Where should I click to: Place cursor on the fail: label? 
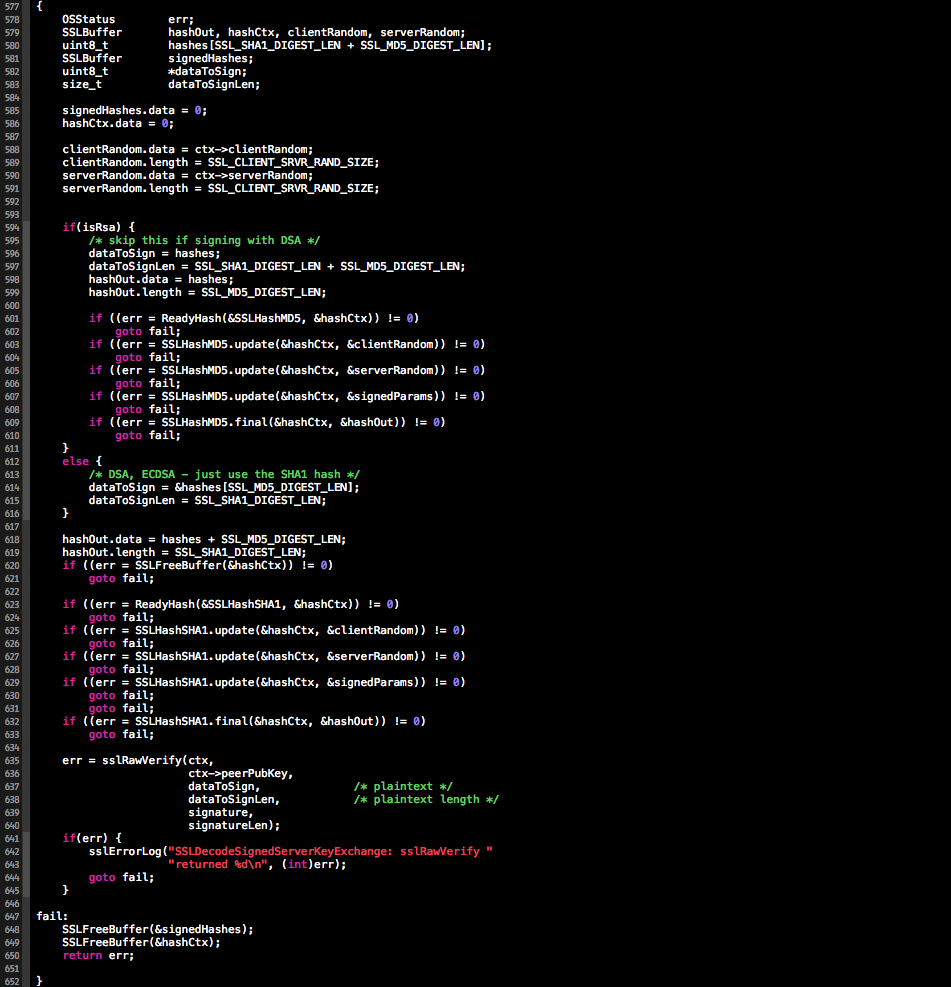[52, 916]
